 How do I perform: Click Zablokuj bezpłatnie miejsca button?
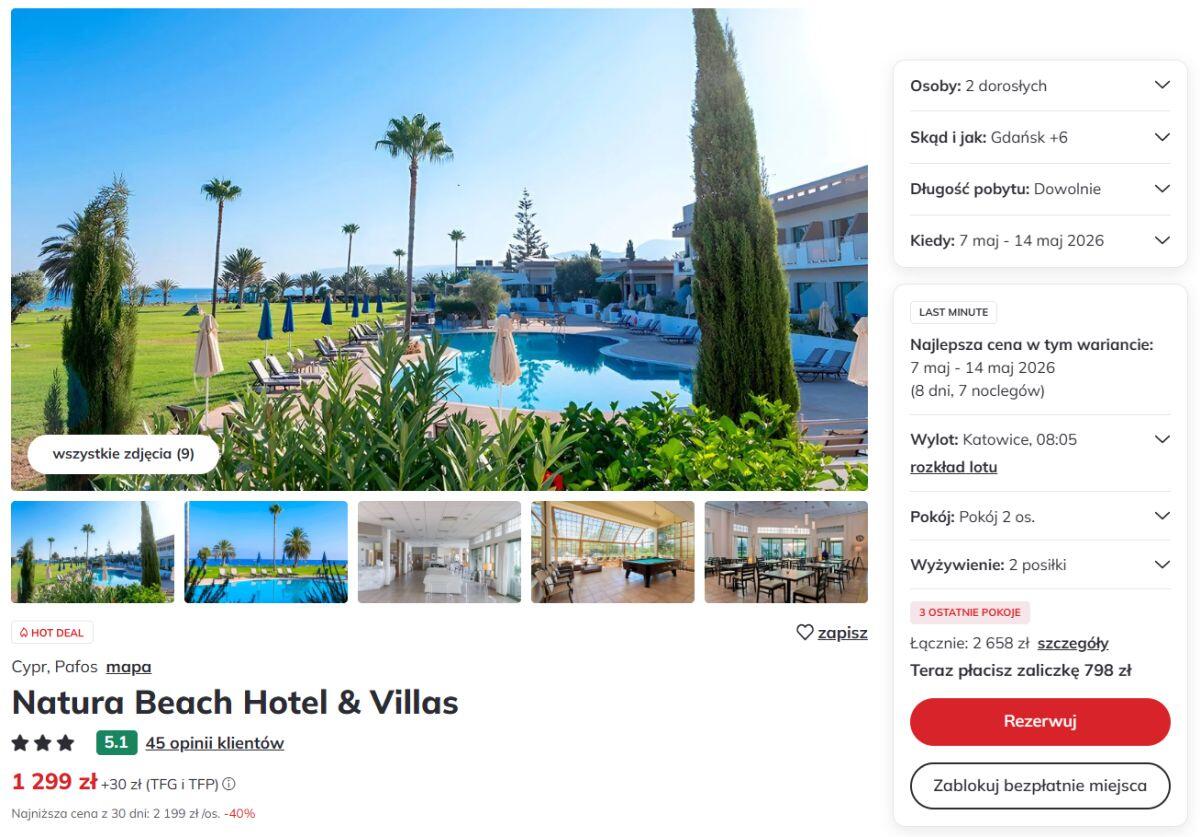click(1040, 786)
